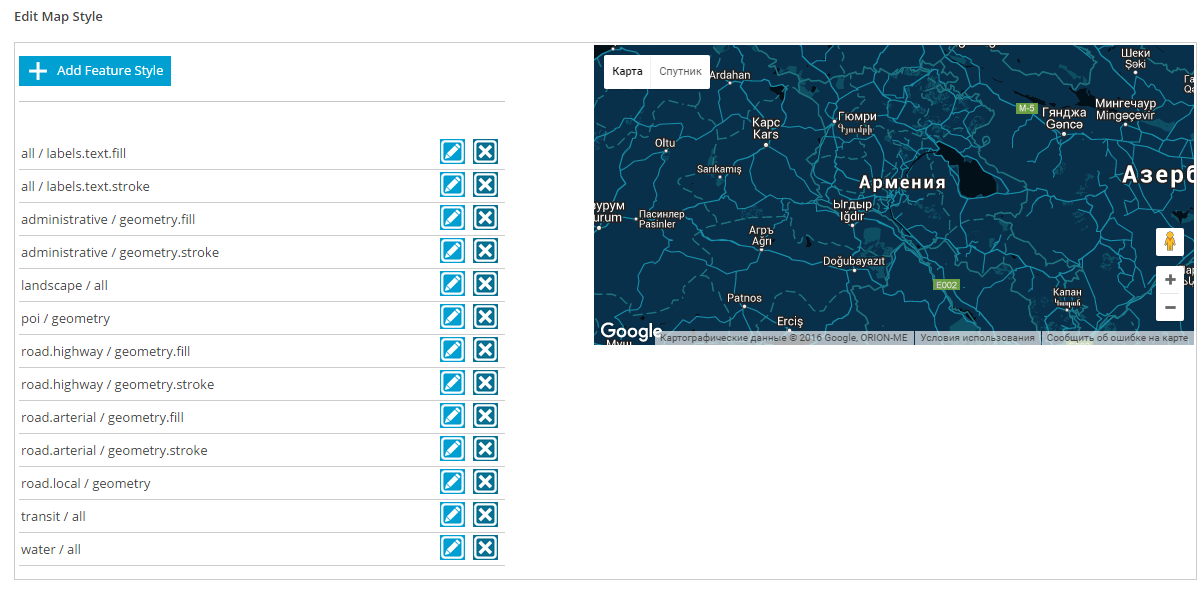Zoom out on the map preview
The image size is (1201, 595).
(1170, 307)
